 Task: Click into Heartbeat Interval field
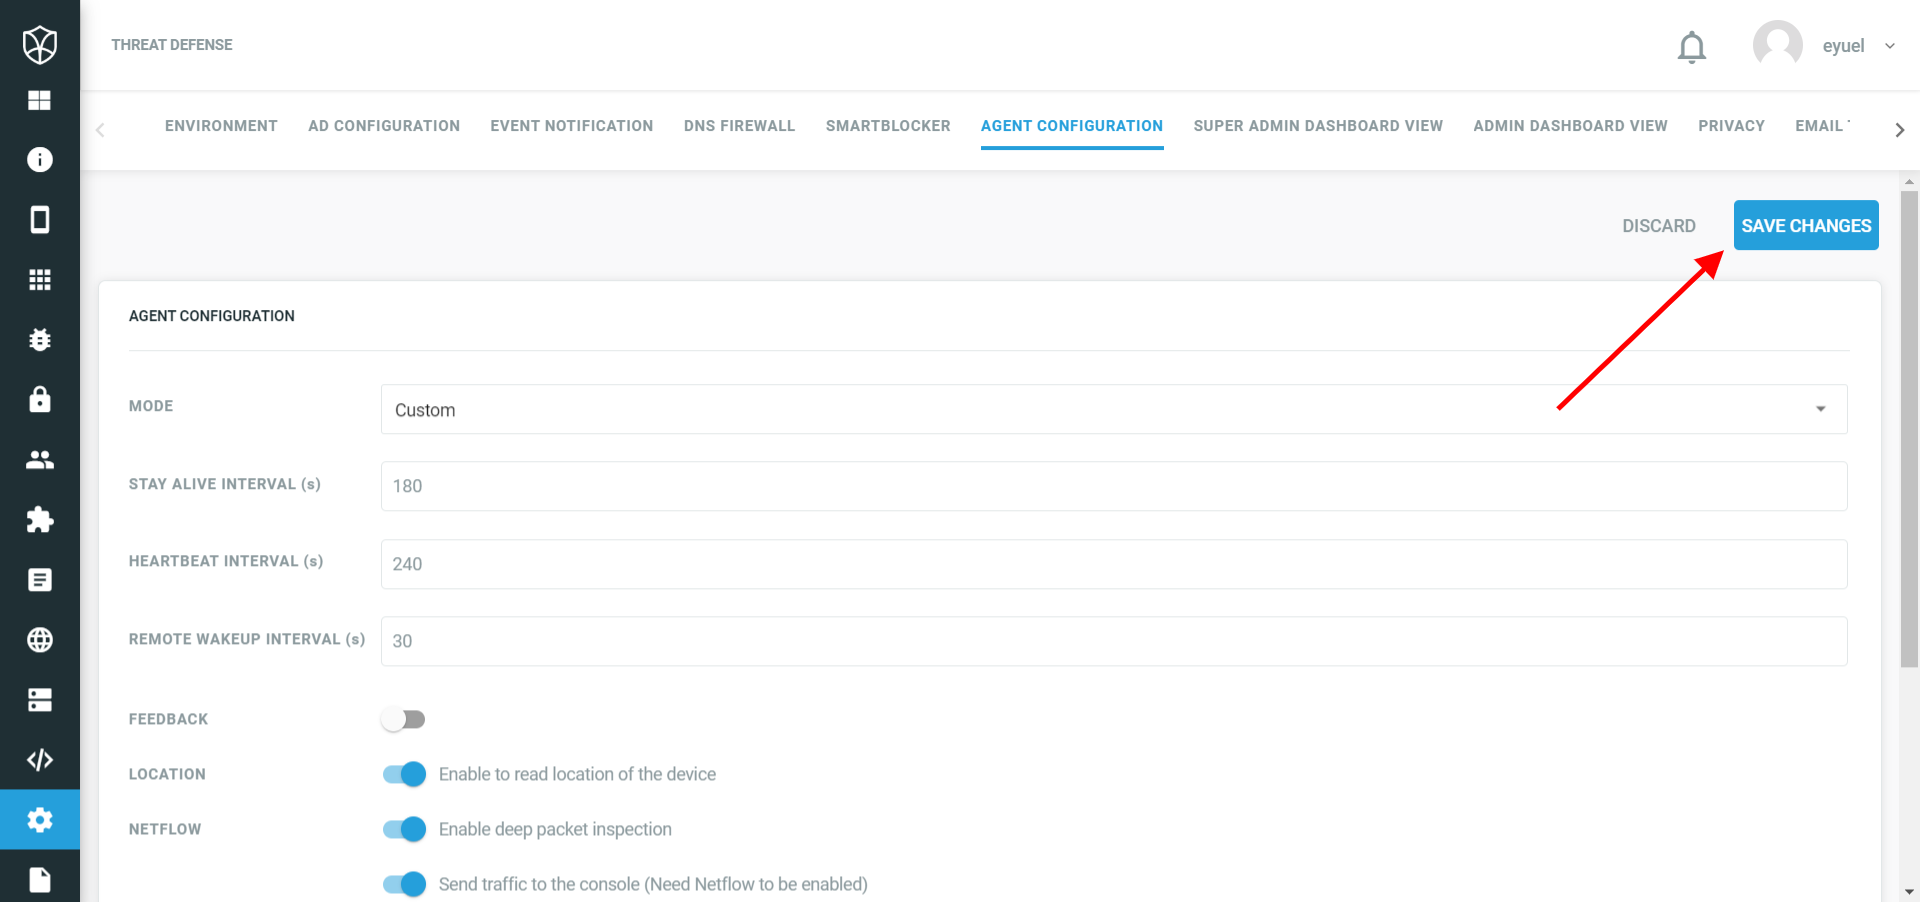click(x=1114, y=564)
